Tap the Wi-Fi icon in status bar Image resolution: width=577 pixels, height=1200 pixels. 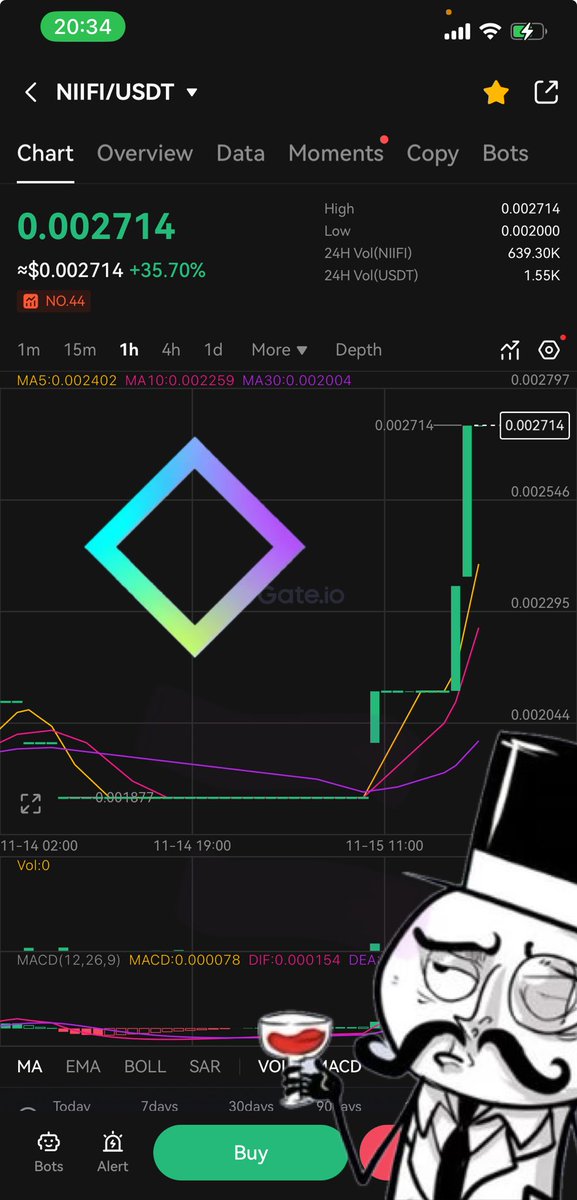coord(490,31)
